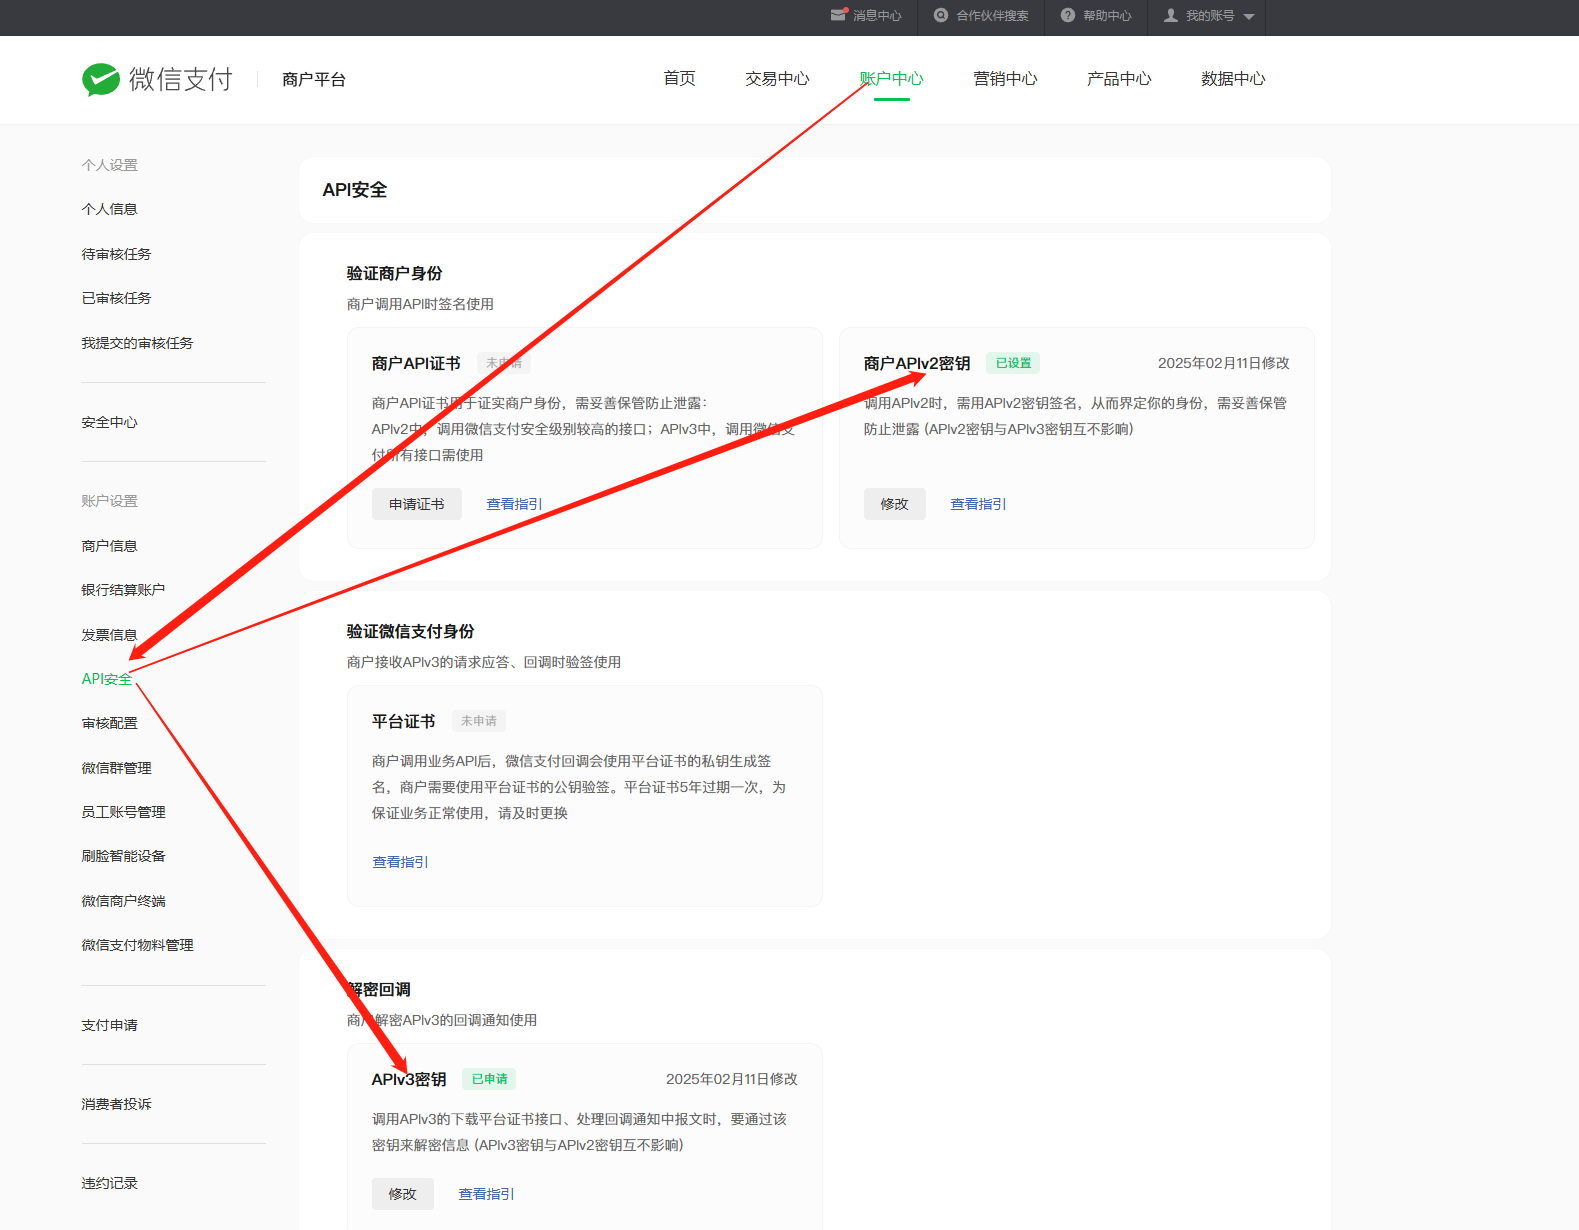This screenshot has width=1579, height=1230.
Task: Open 交易中心 tab
Action: pos(777,79)
